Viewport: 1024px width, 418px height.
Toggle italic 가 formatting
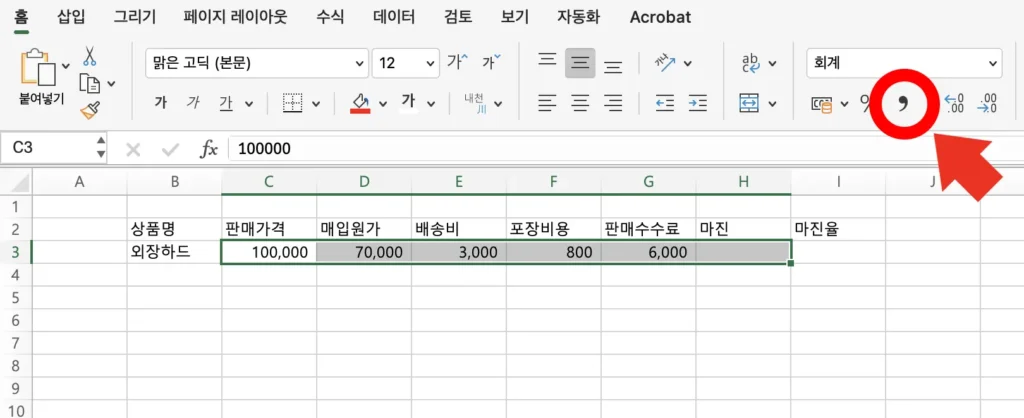click(x=193, y=103)
